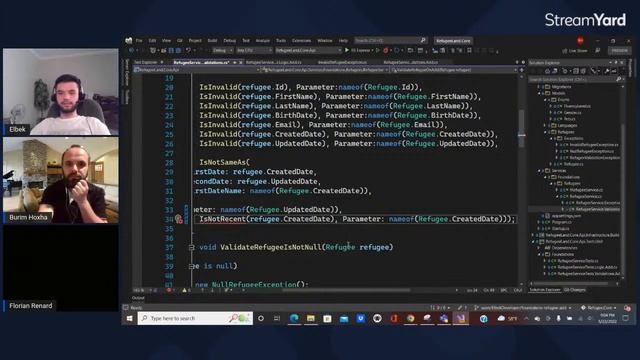
Task: Click the error count indicator
Action: (x=171, y=290)
